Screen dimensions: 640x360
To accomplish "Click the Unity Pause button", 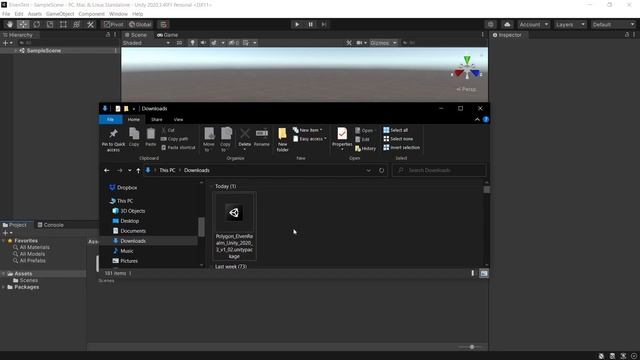I will pos(311,24).
